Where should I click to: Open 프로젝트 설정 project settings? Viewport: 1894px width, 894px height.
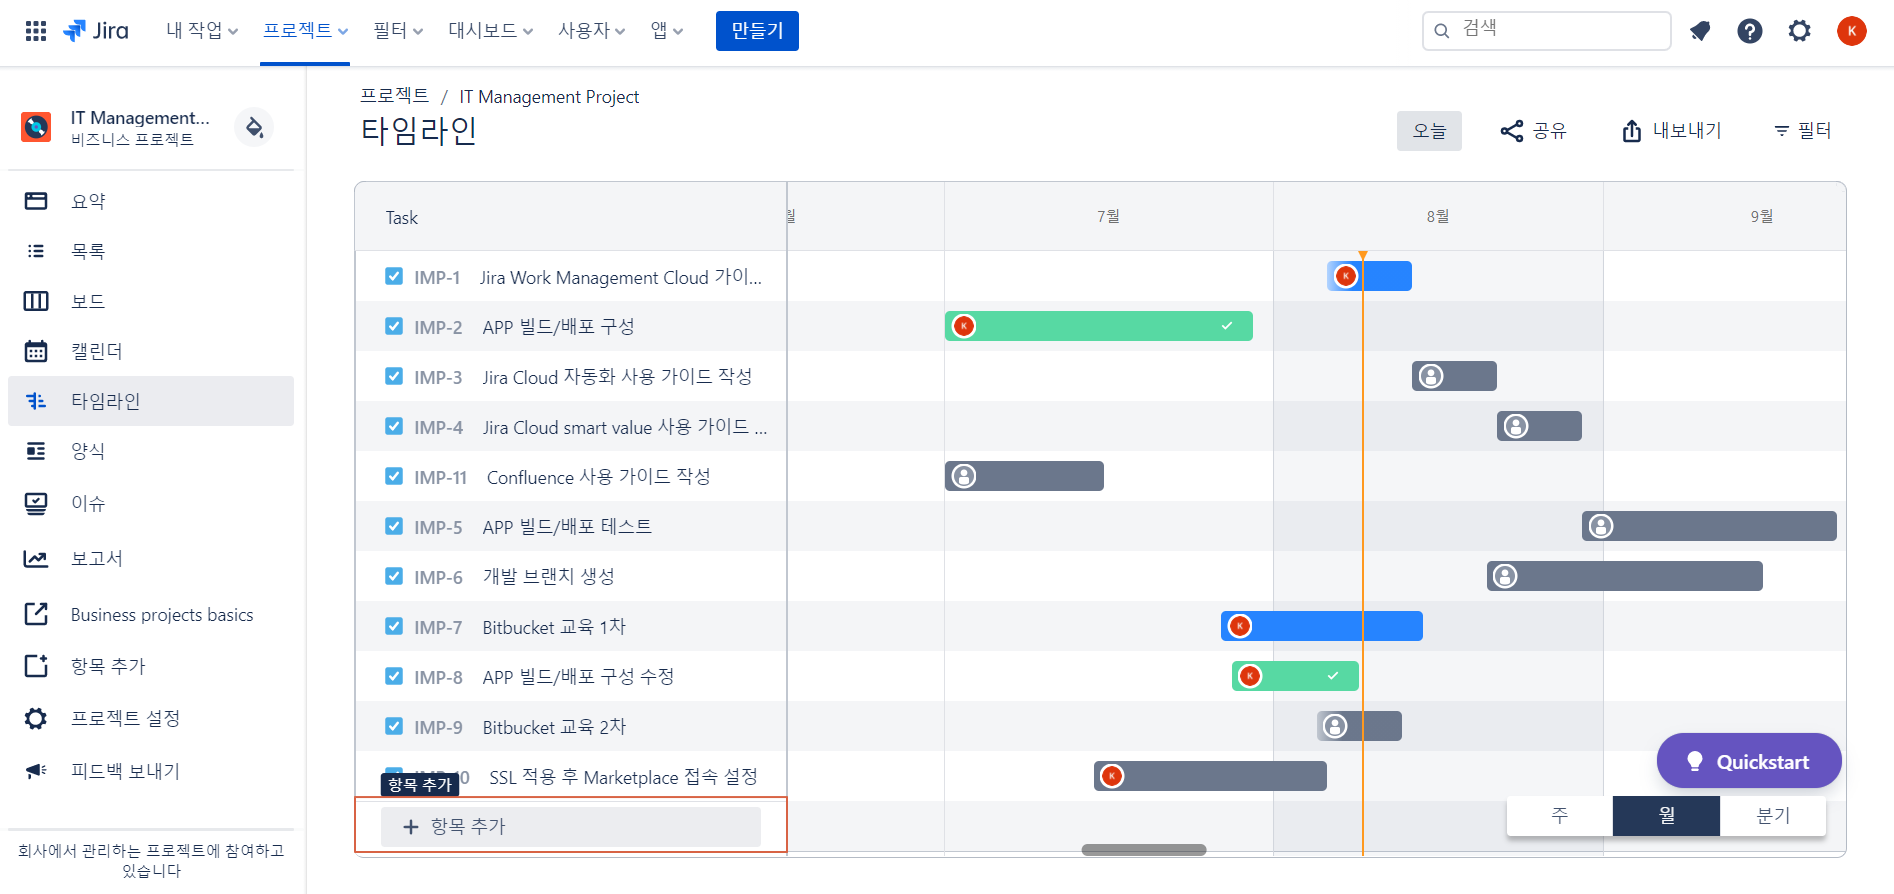pos(151,718)
